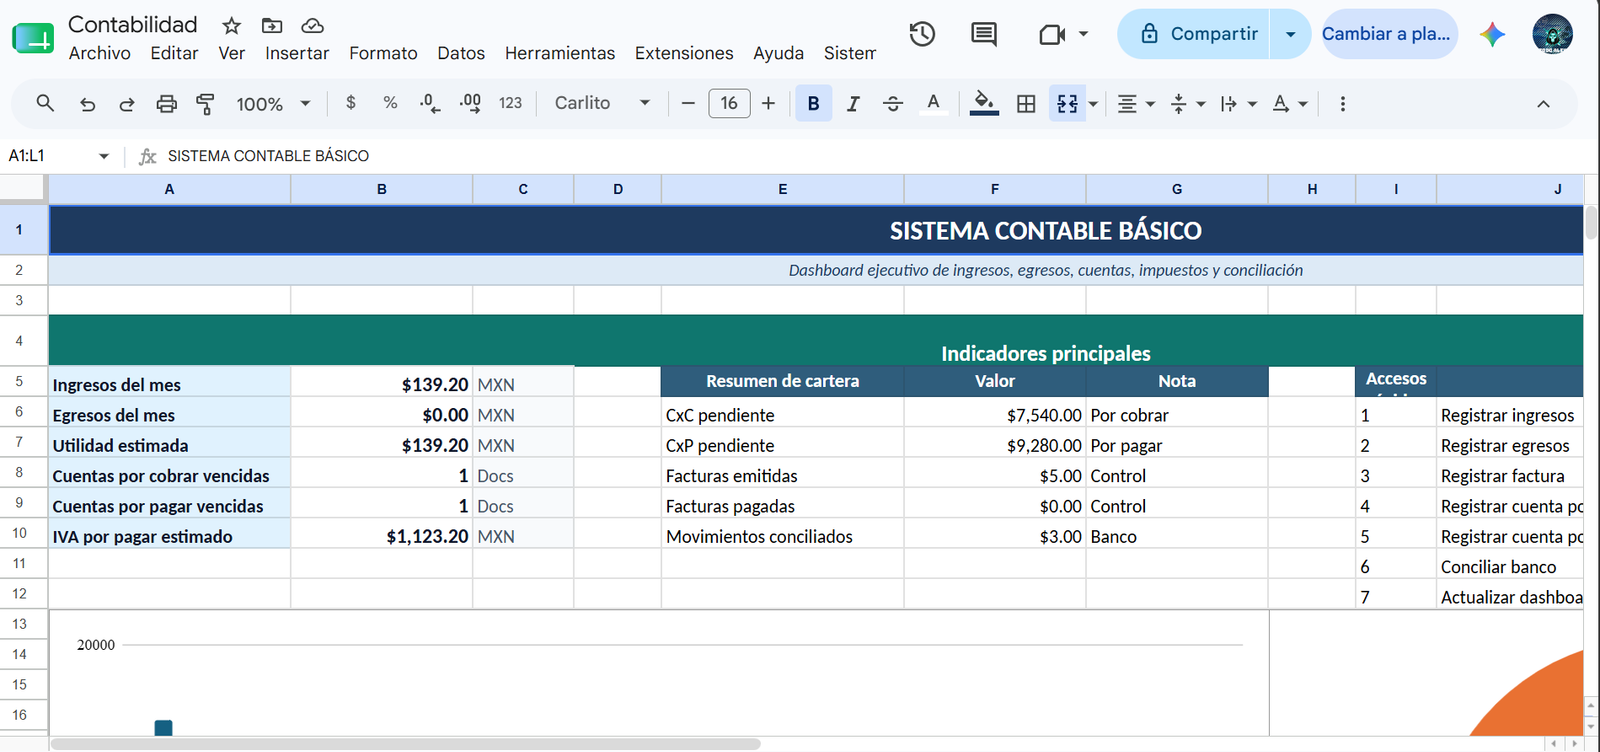
Task: Select column B header
Action: 382,189
